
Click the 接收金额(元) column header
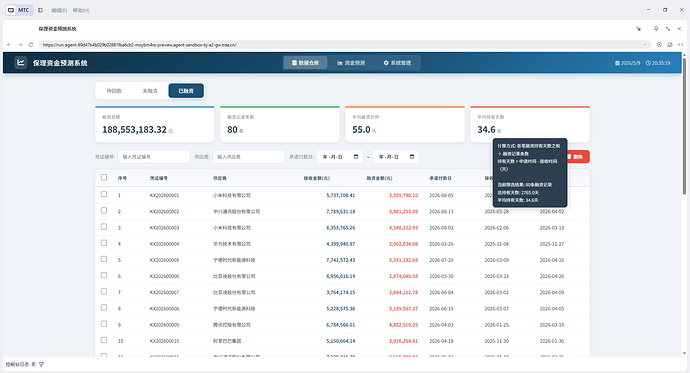click(x=316, y=178)
